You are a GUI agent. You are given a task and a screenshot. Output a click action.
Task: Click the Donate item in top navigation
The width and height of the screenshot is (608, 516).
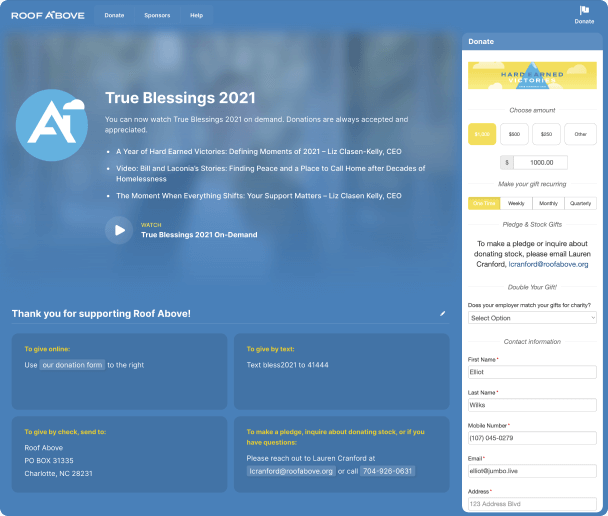(116, 15)
